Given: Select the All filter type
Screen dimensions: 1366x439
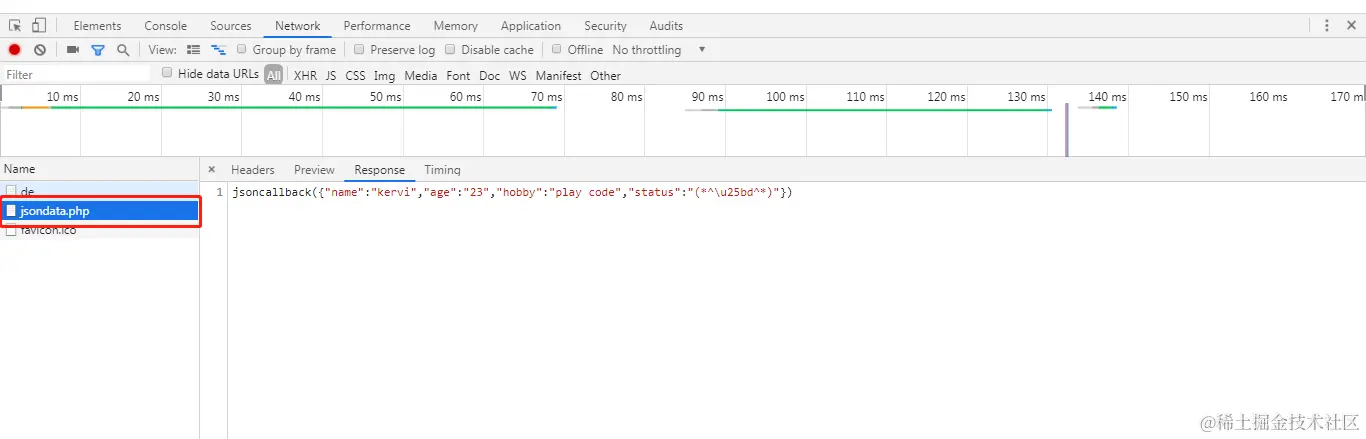Looking at the screenshot, I should [x=274, y=75].
